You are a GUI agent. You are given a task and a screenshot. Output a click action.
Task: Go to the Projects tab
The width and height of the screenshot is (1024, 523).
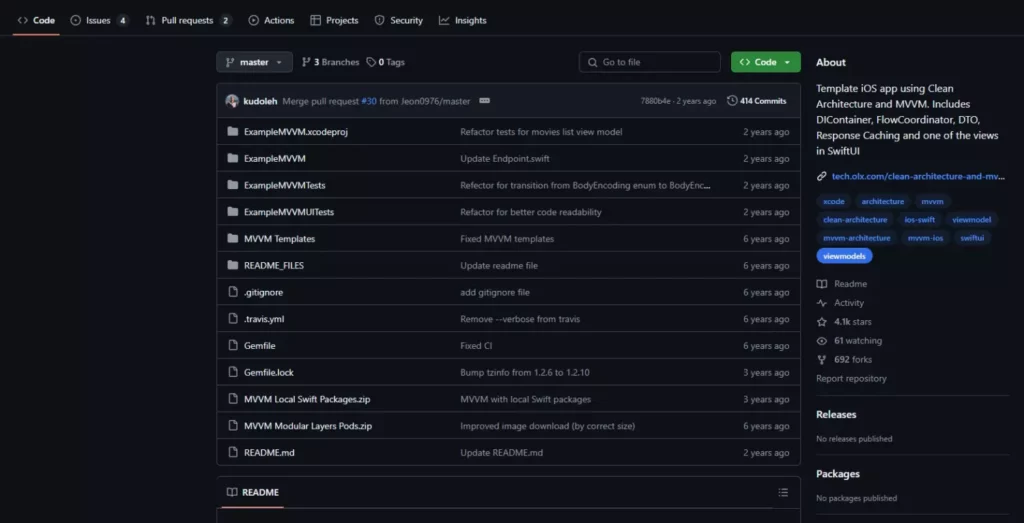coord(334,20)
